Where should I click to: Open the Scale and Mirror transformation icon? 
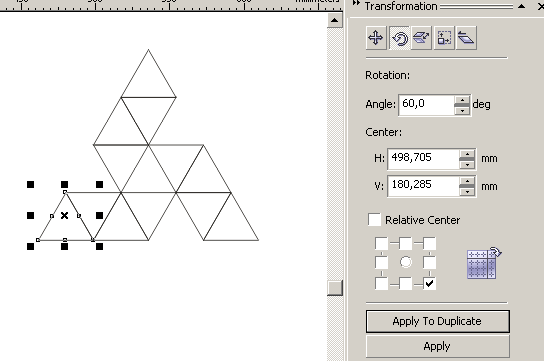point(422,38)
